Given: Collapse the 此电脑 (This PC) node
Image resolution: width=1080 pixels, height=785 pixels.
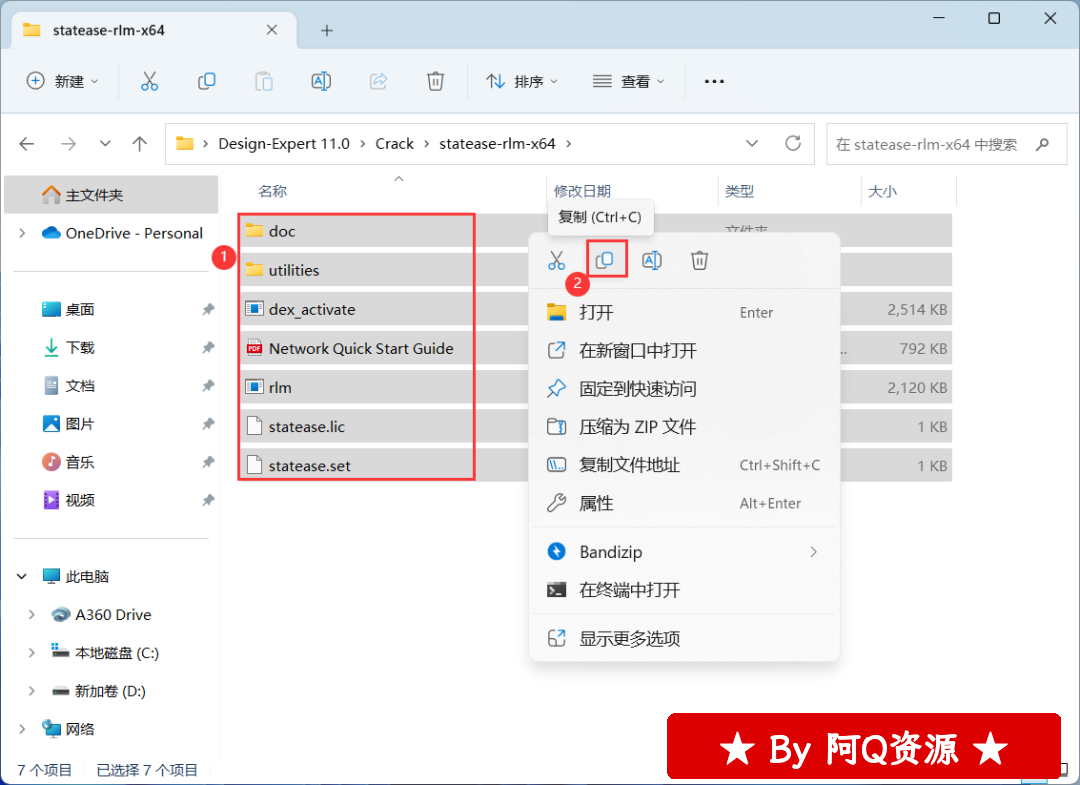Looking at the screenshot, I should [22, 576].
